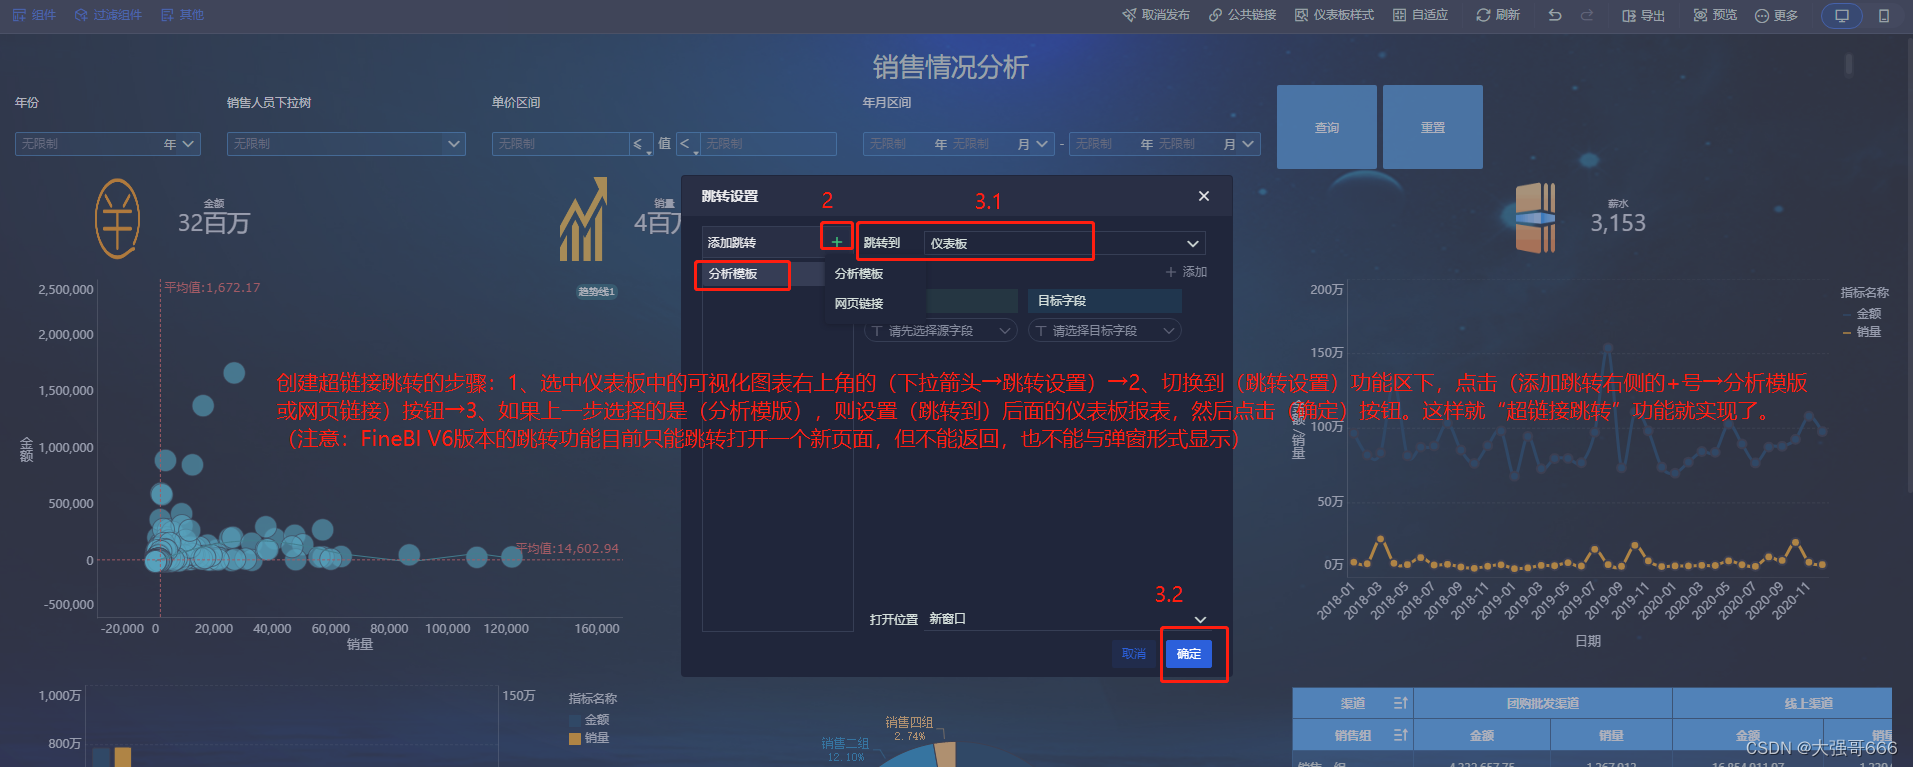Click the 刷新 refresh icon
Viewport: 1913px width, 767px height.
(x=1483, y=15)
